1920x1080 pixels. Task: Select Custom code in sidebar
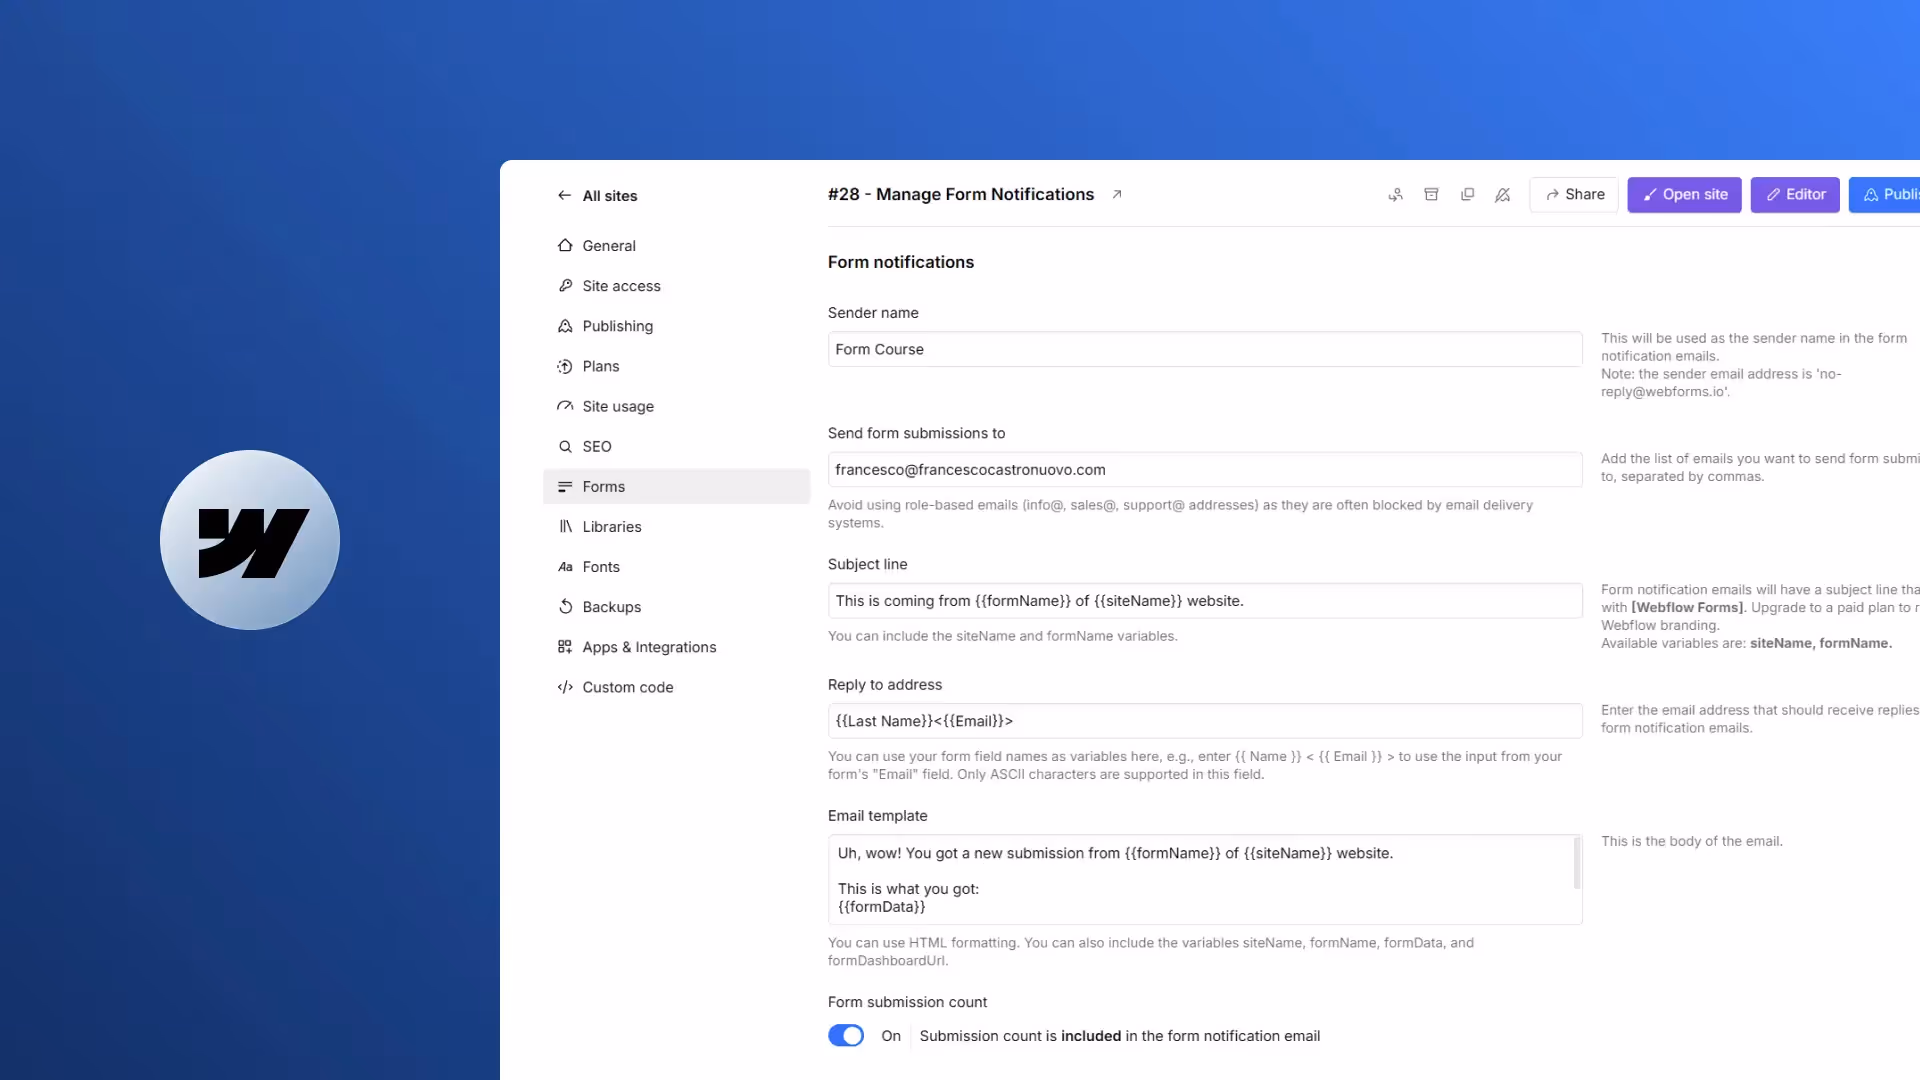point(627,687)
